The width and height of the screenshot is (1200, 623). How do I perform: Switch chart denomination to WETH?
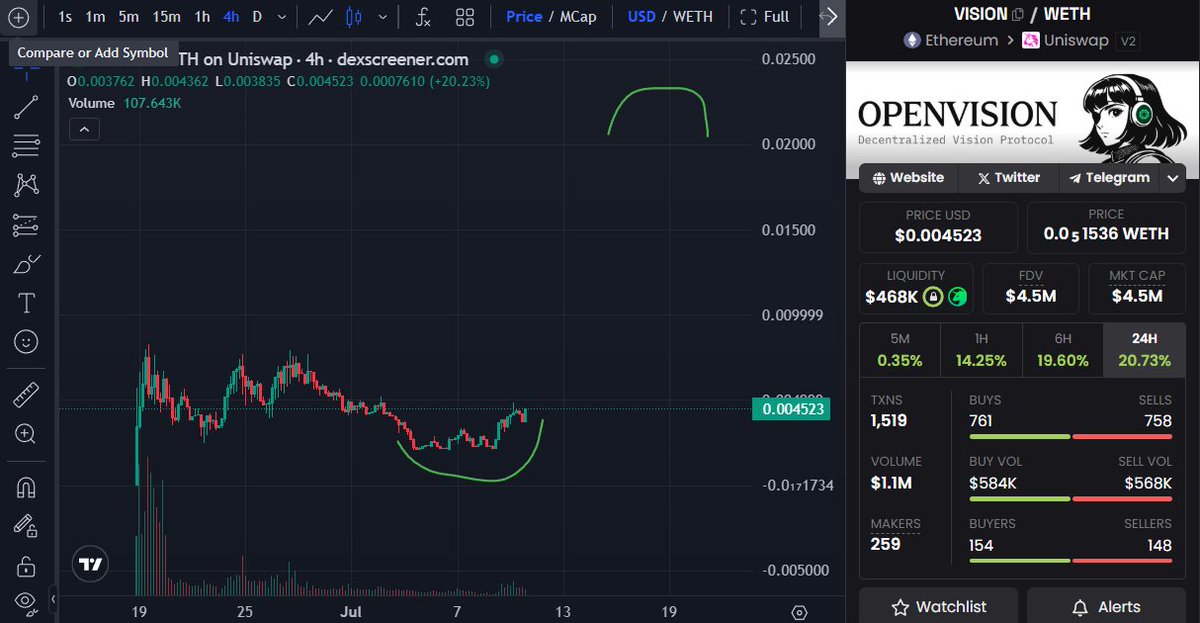tap(693, 17)
